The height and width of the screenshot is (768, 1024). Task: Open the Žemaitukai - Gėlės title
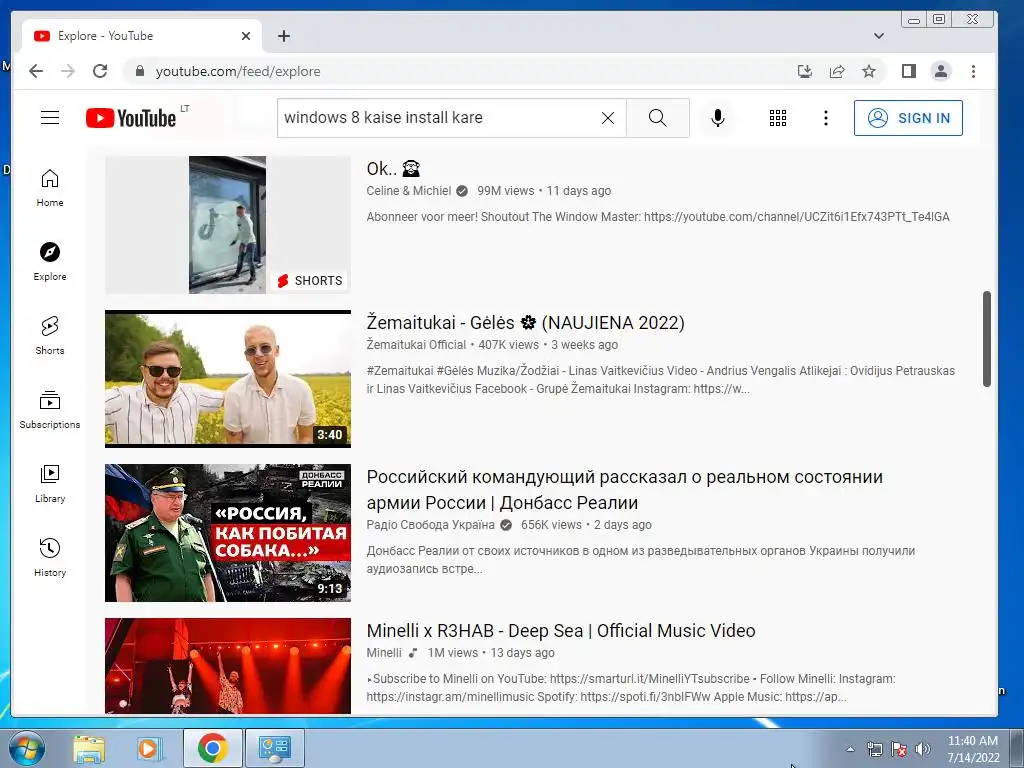[x=525, y=323]
